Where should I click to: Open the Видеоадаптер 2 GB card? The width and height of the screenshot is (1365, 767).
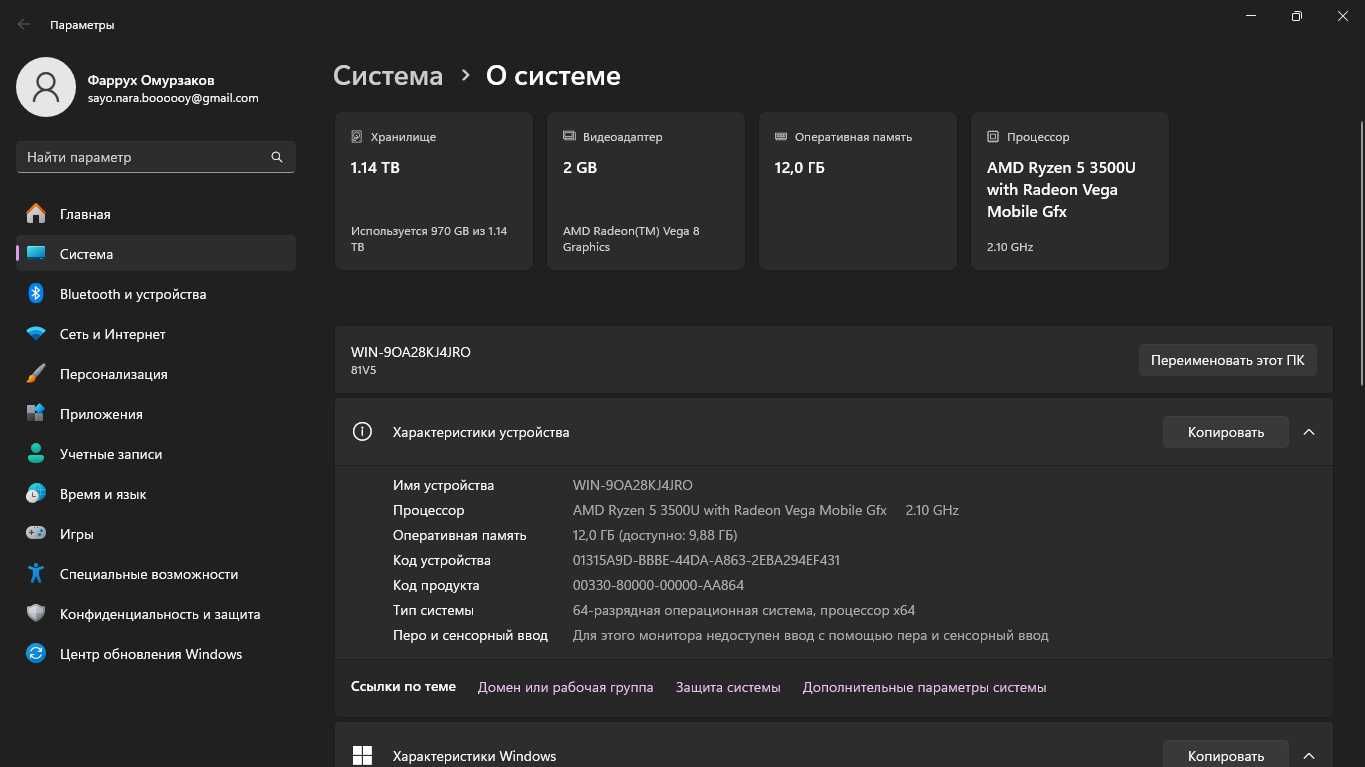[646, 191]
